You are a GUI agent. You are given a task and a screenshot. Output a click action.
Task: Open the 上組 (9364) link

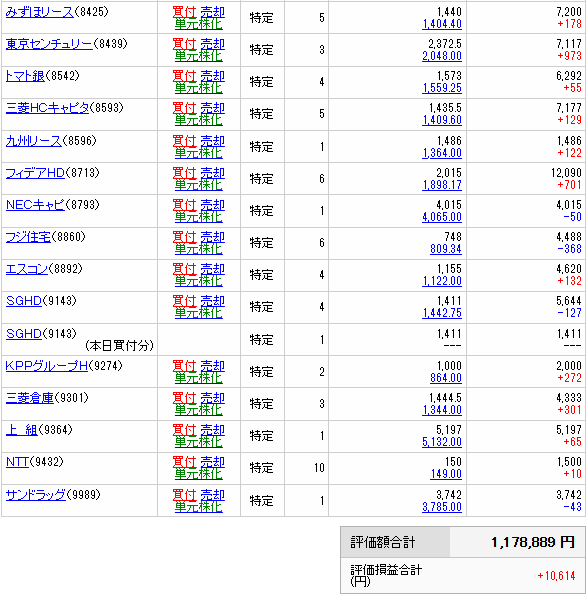(22, 430)
